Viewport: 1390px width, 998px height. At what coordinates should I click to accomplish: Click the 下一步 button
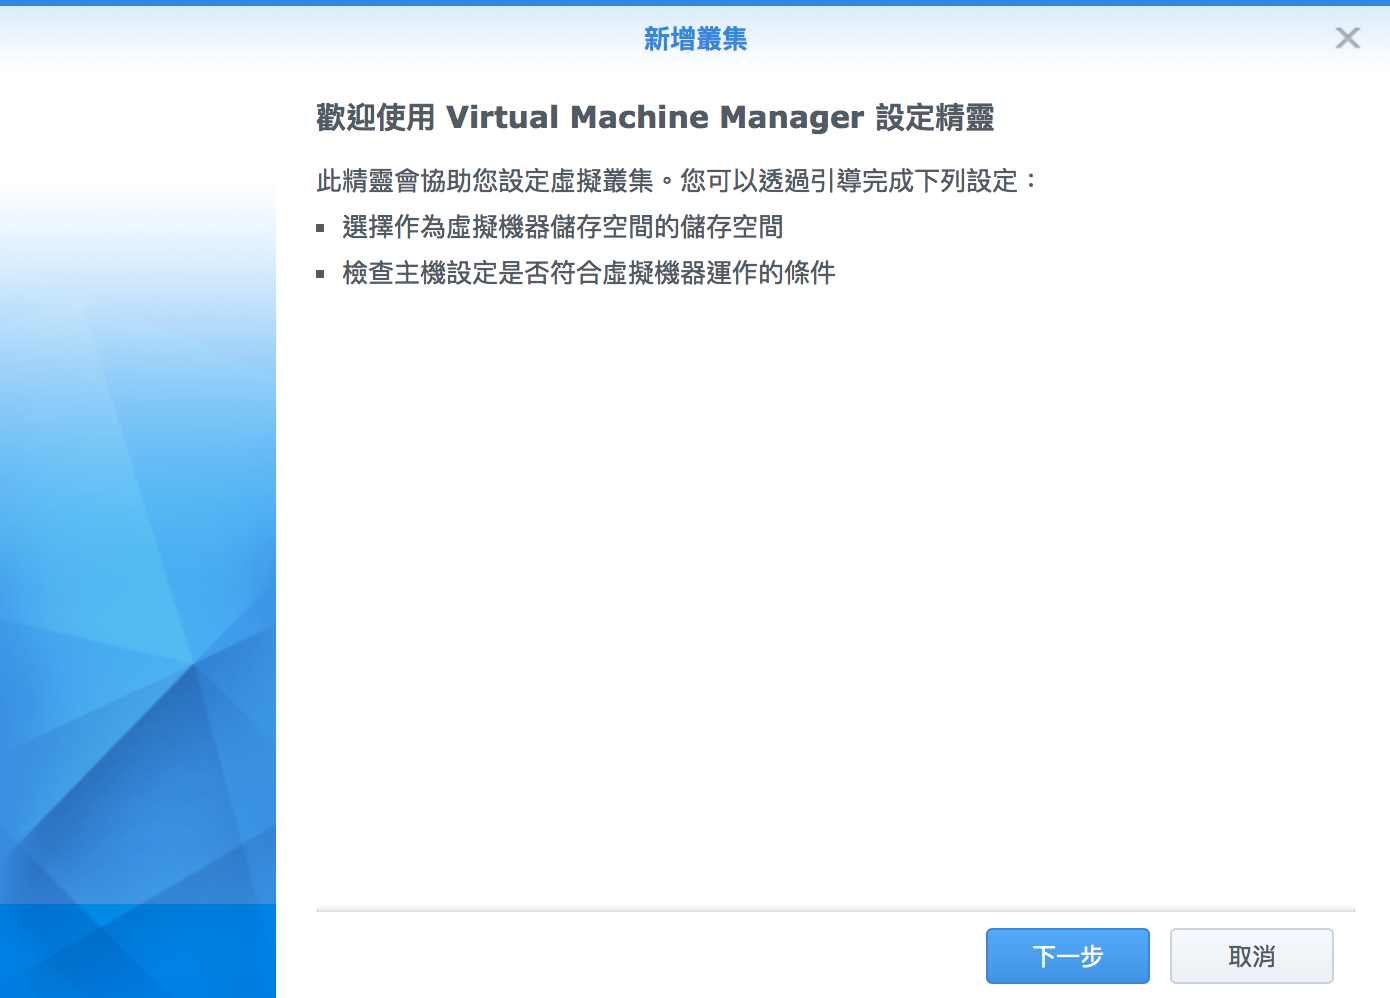[x=1067, y=956]
